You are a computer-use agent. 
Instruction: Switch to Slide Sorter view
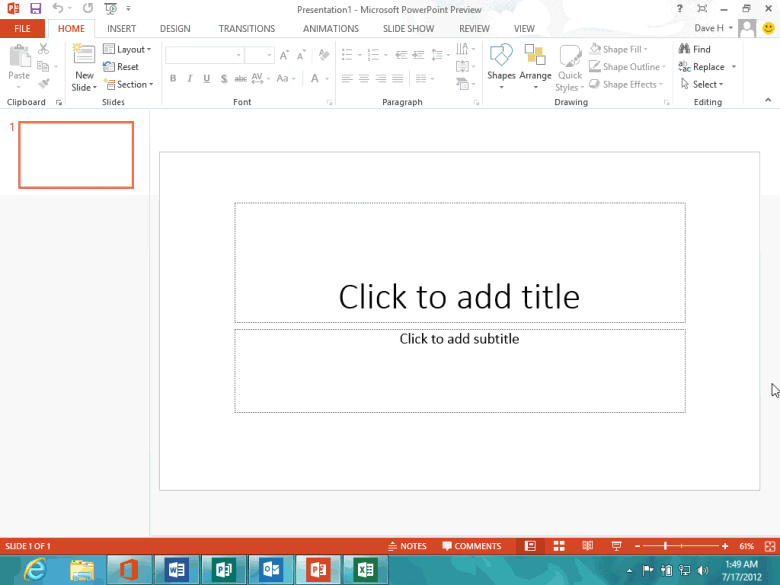pos(559,546)
